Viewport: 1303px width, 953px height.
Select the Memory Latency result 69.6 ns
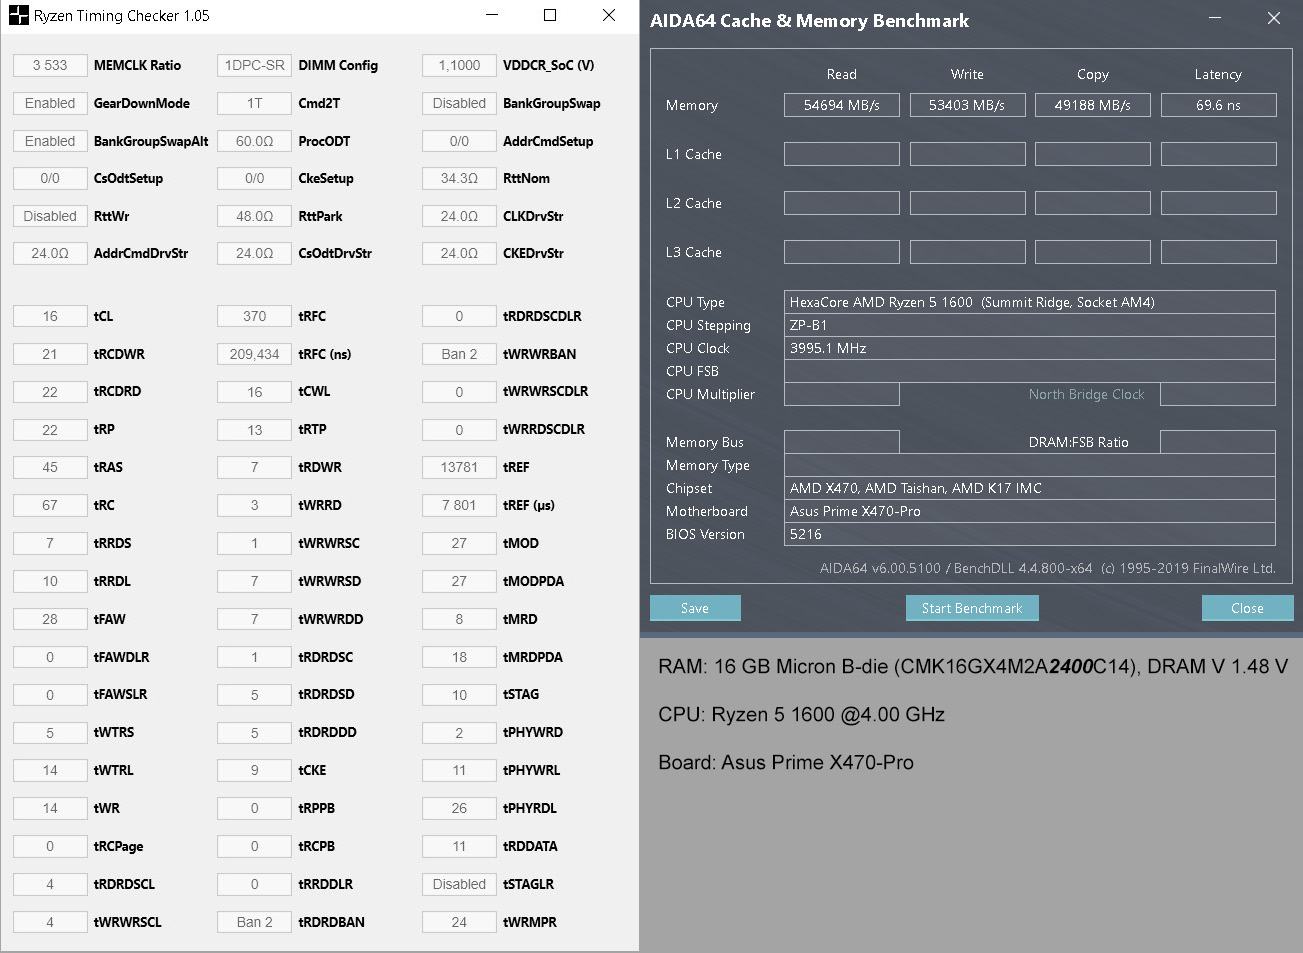pyautogui.click(x=1218, y=105)
